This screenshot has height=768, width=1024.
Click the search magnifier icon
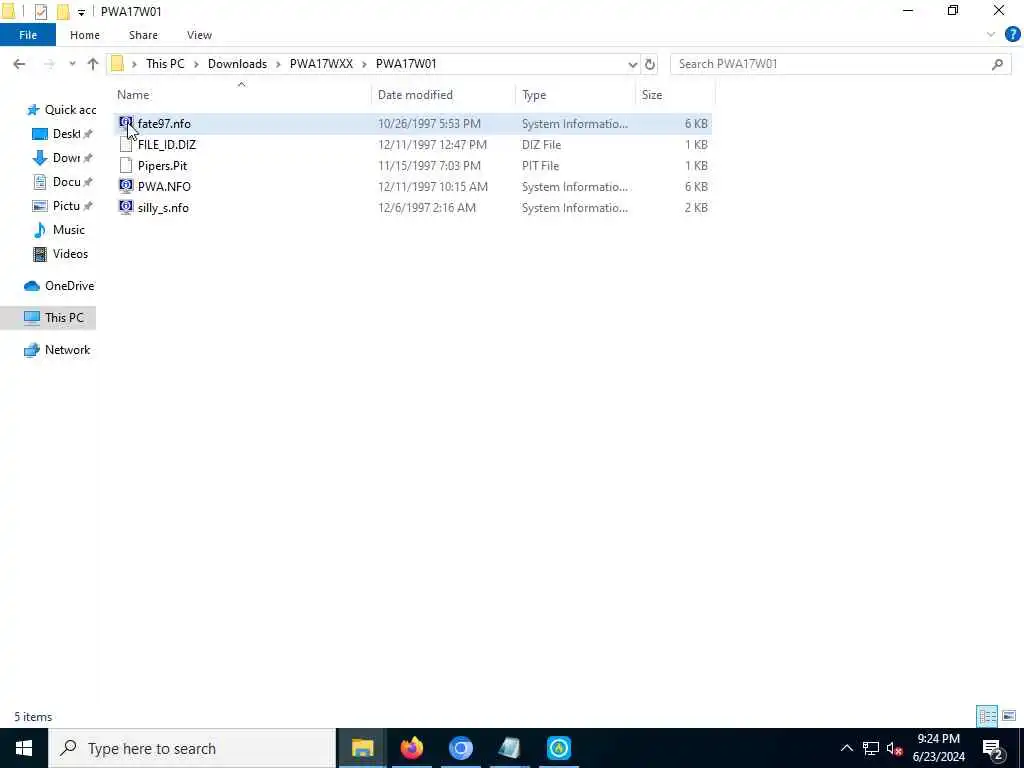[997, 64]
